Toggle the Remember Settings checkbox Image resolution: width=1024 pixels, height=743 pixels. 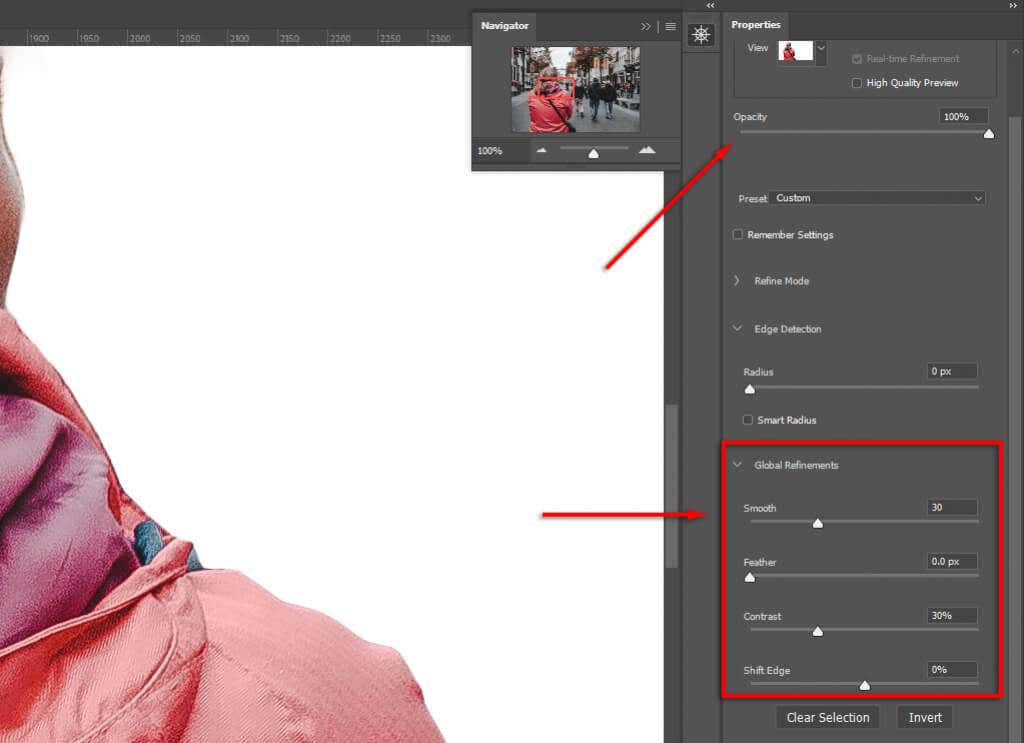[x=738, y=234]
